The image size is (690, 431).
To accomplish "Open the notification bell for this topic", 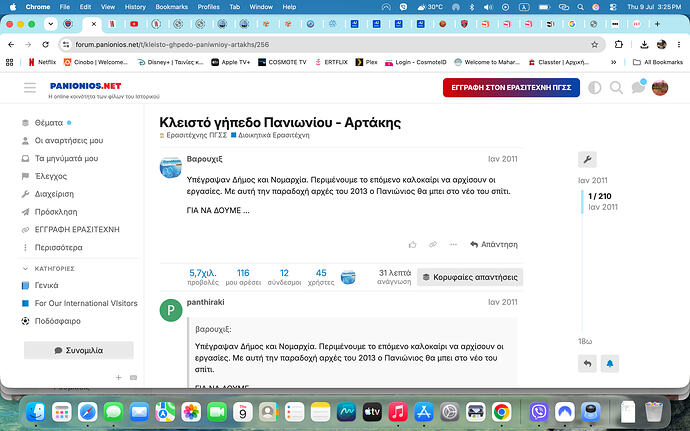I will click(610, 364).
